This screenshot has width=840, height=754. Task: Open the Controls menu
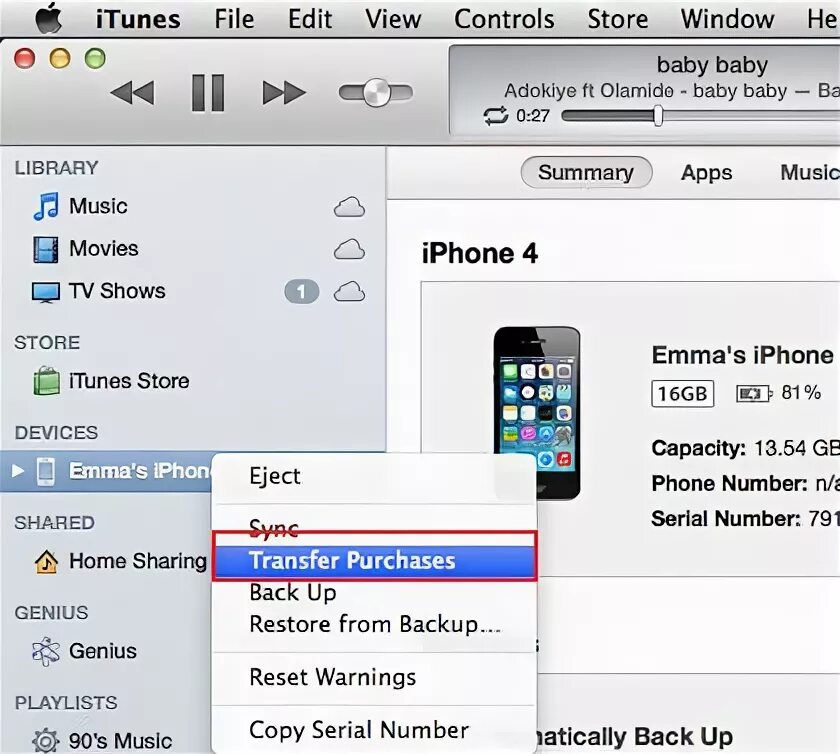(504, 19)
